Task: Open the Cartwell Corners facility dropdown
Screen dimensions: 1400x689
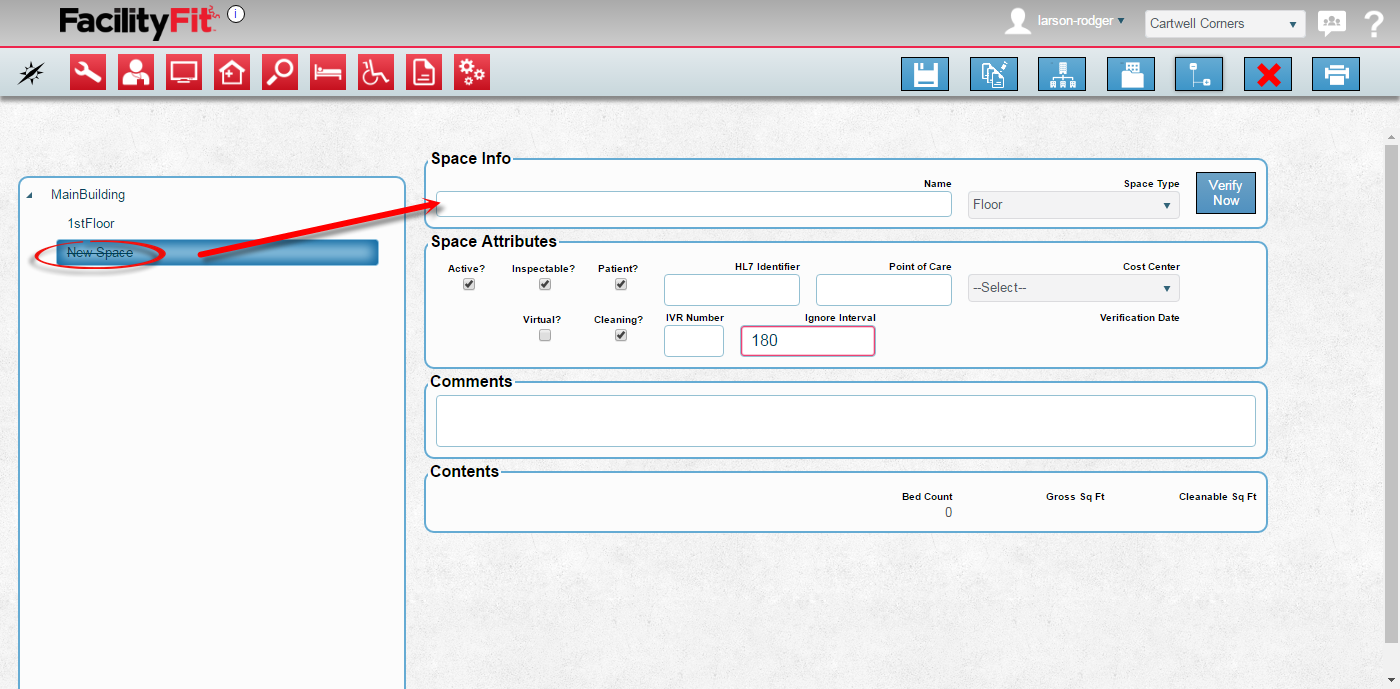Action: [x=1224, y=24]
